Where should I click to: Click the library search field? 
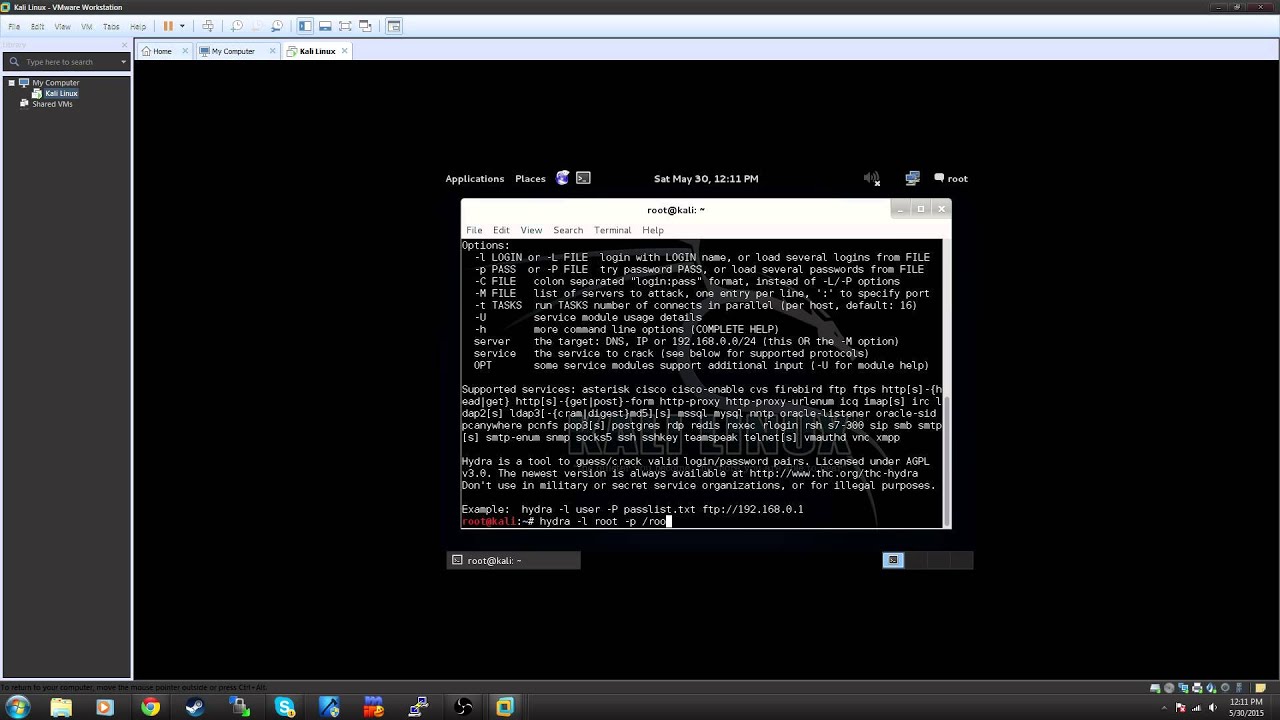pyautogui.click(x=68, y=62)
